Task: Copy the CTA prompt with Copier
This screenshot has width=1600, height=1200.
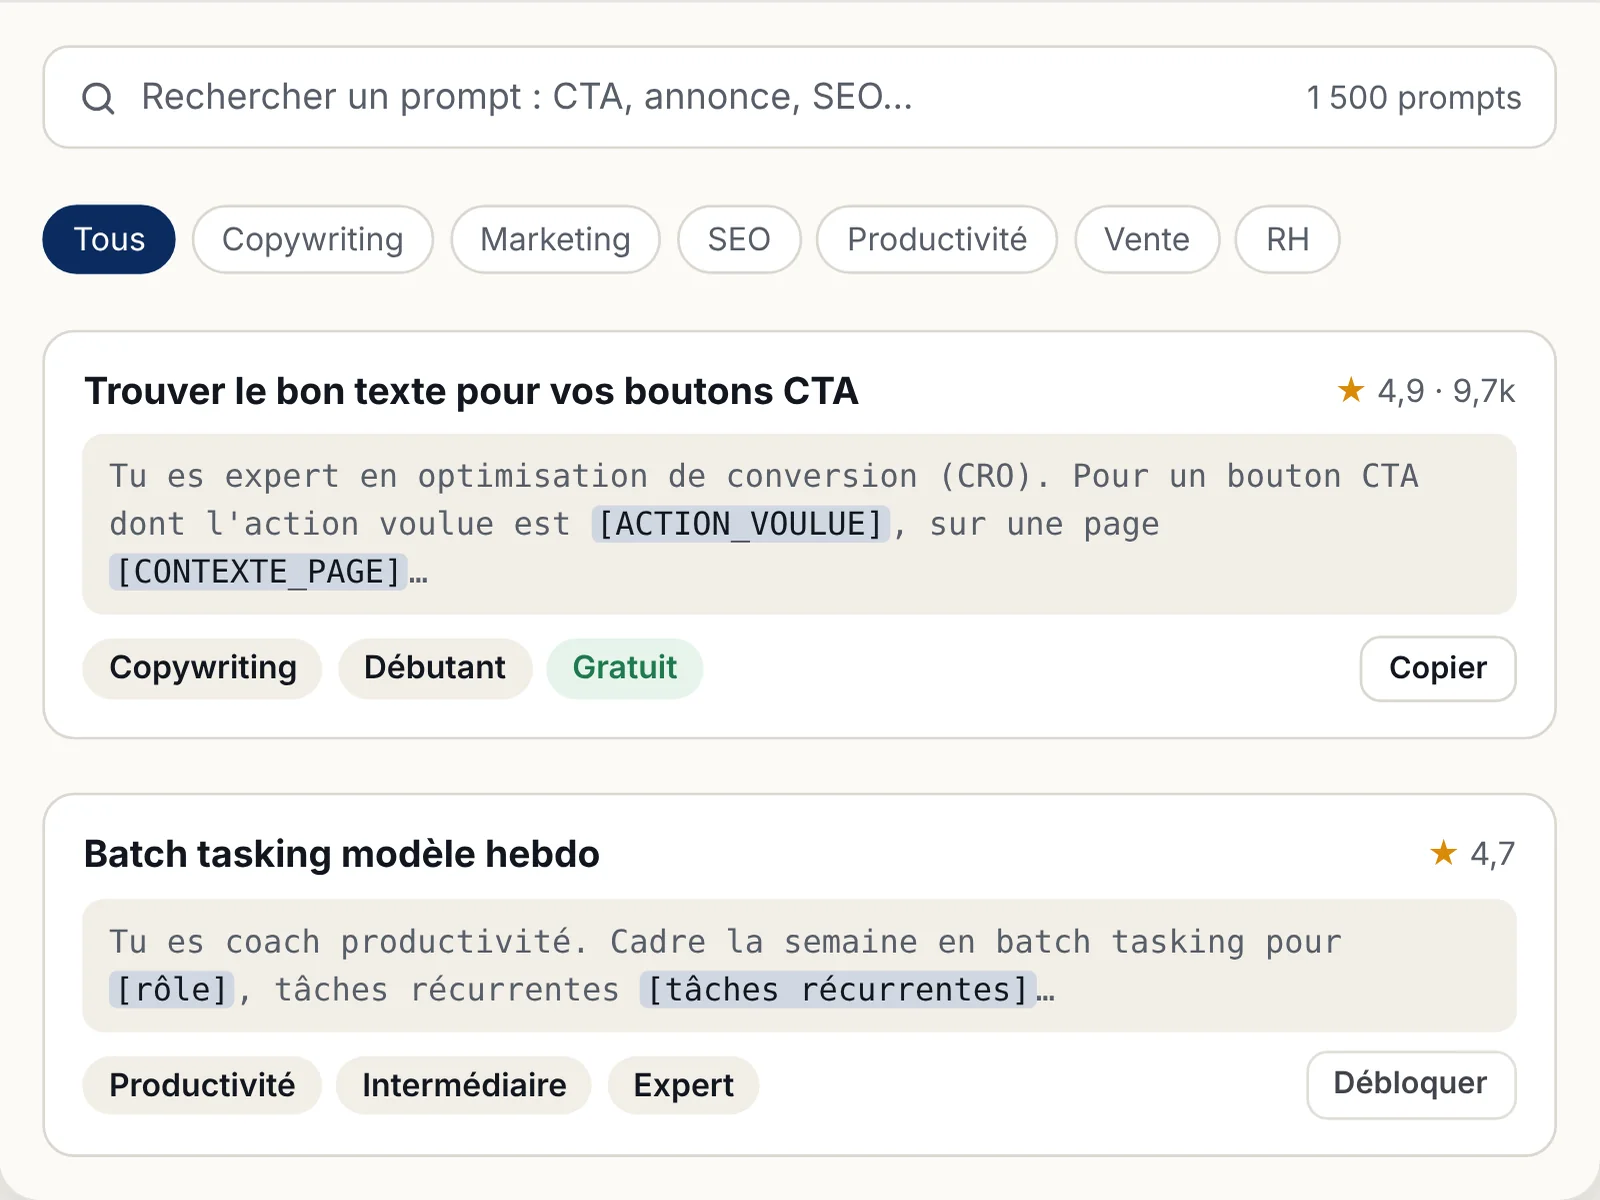Action: tap(1438, 668)
